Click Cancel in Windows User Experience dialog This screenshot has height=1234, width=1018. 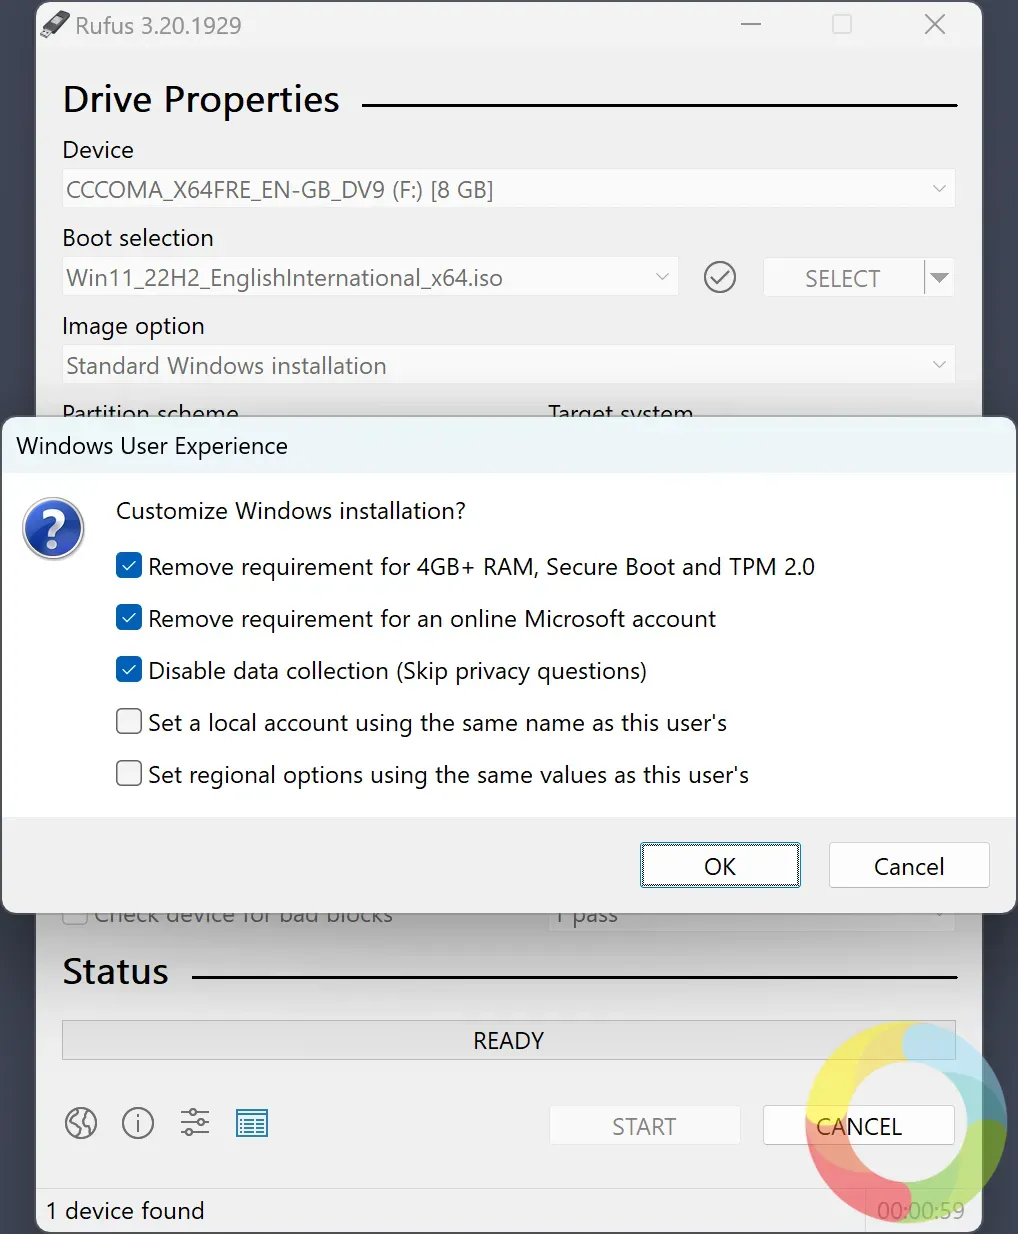(x=909, y=865)
